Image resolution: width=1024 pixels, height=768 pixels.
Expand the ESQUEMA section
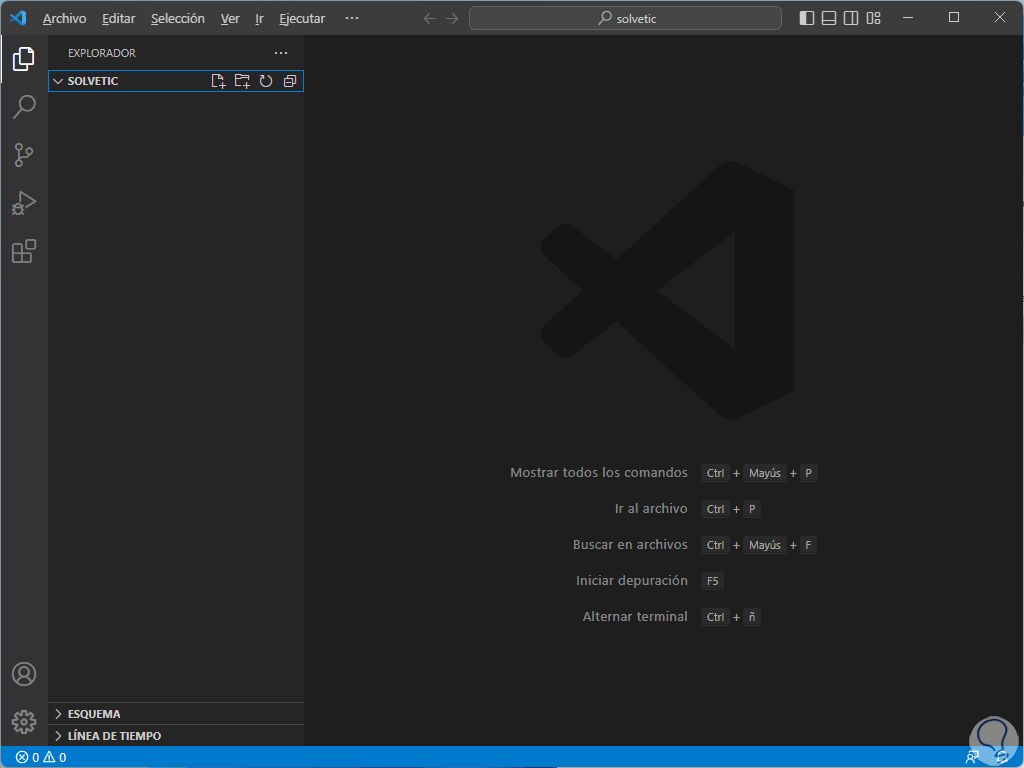pos(176,714)
